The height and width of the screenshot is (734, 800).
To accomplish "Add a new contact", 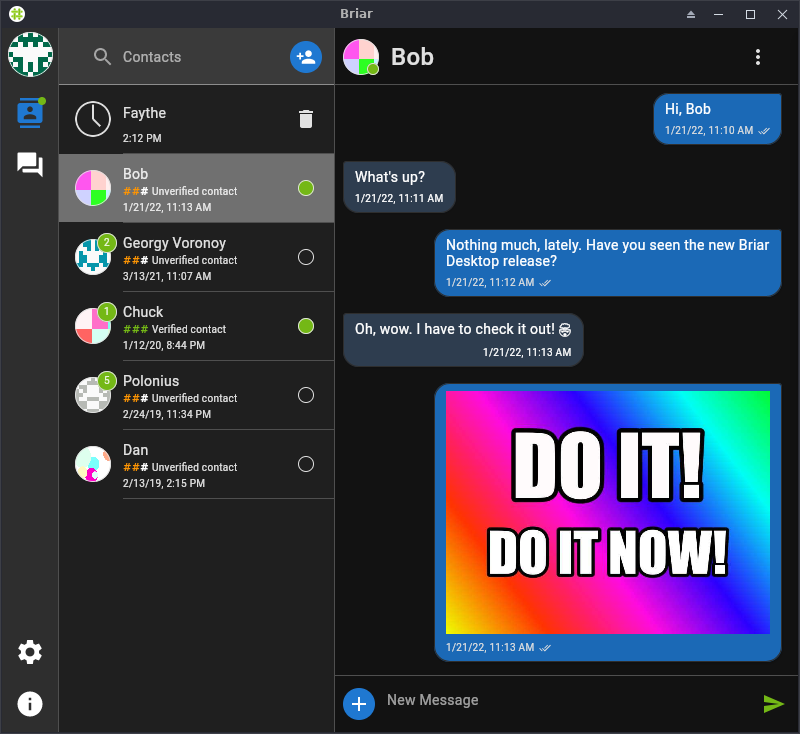I will [x=306, y=57].
